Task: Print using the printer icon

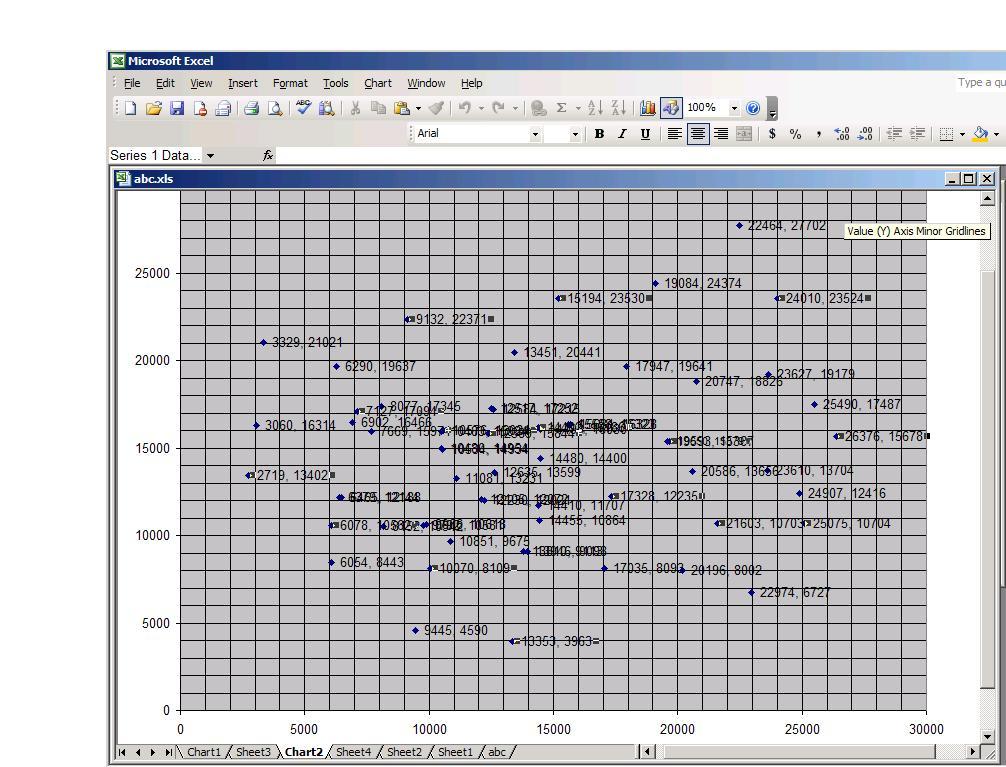Action: pyautogui.click(x=252, y=108)
